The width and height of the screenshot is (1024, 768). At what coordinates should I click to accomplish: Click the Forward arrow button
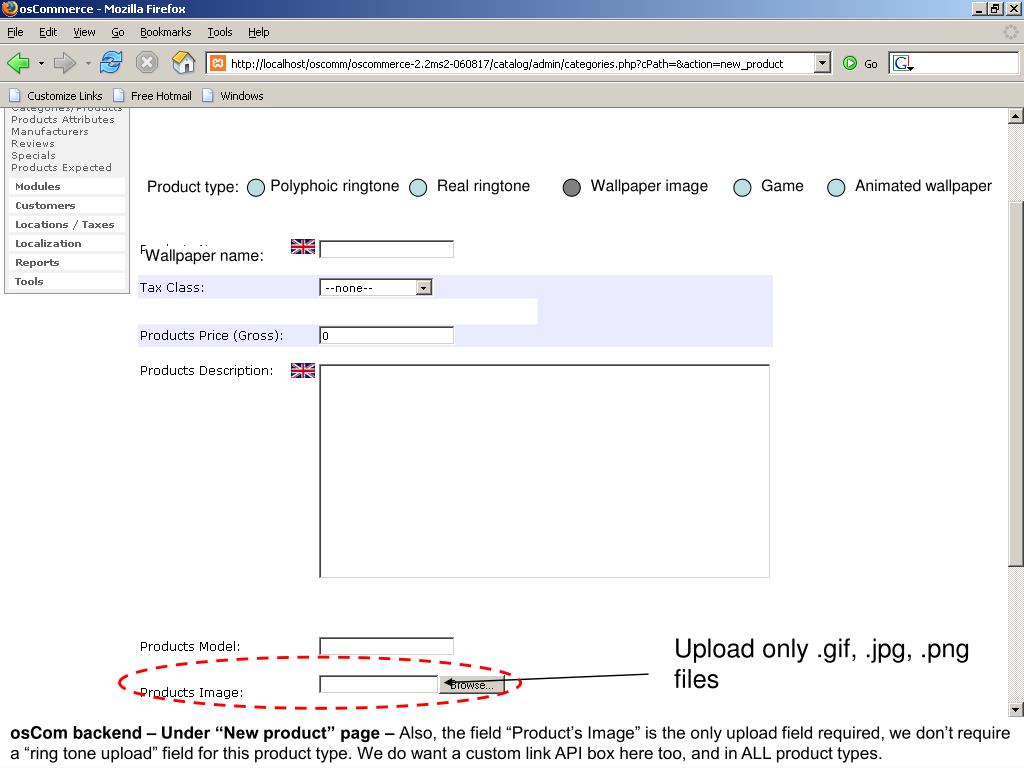[65, 63]
